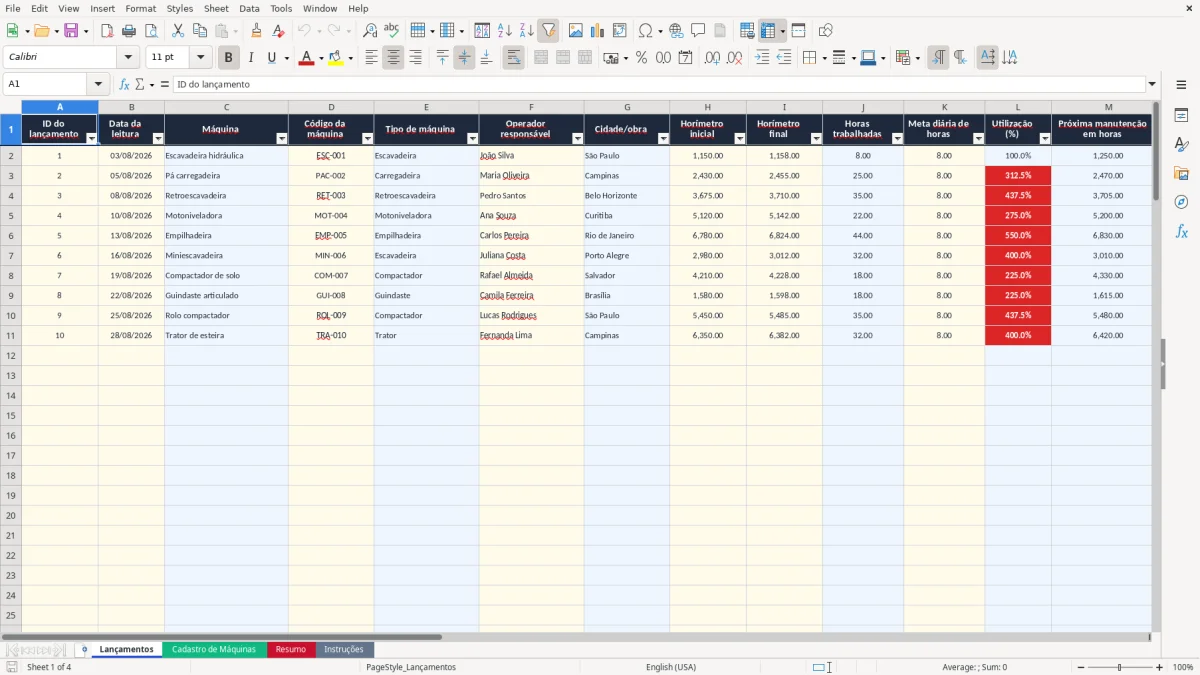
Task: Open sidebar Gallery panel icon
Action: click(1181, 173)
